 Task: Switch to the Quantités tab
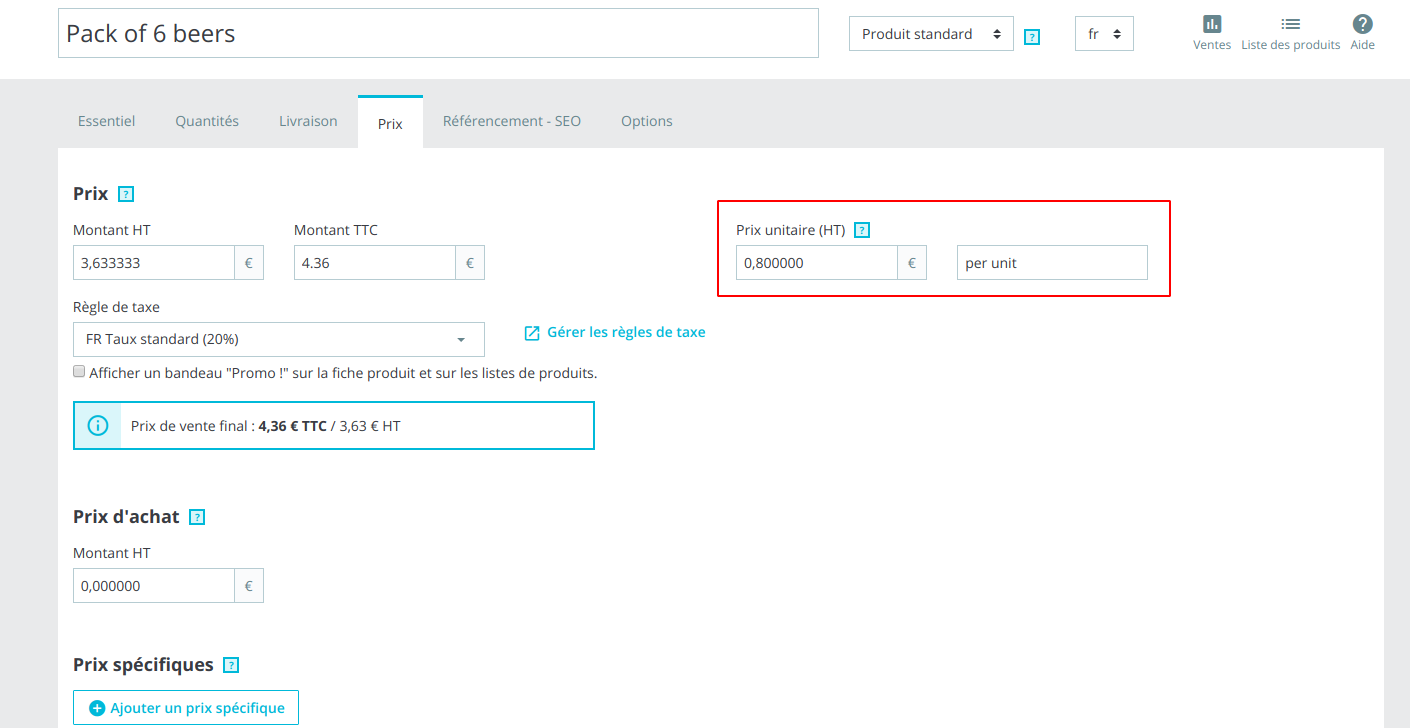pos(207,121)
